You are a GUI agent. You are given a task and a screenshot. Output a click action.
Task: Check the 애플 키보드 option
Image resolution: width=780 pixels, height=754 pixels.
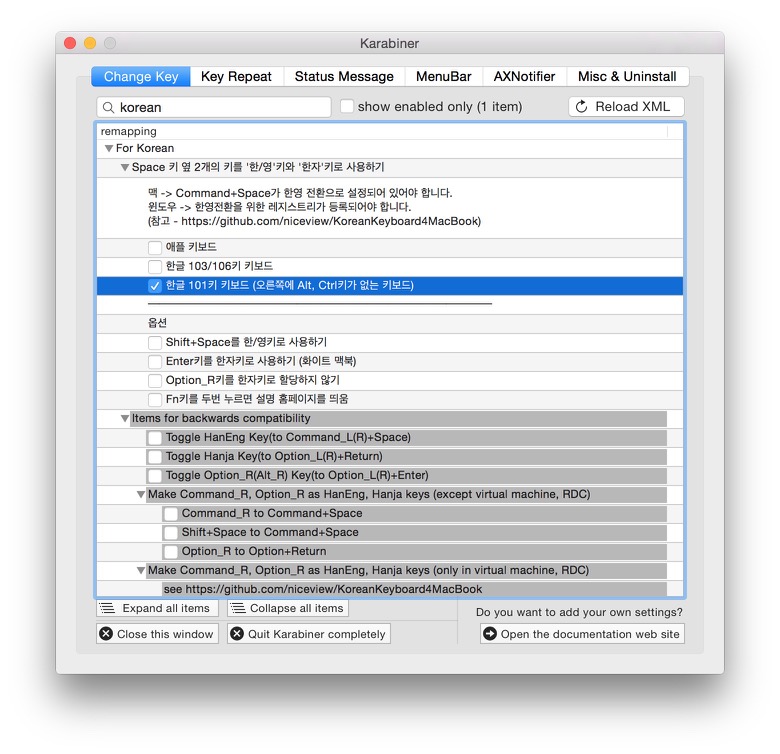click(x=155, y=247)
